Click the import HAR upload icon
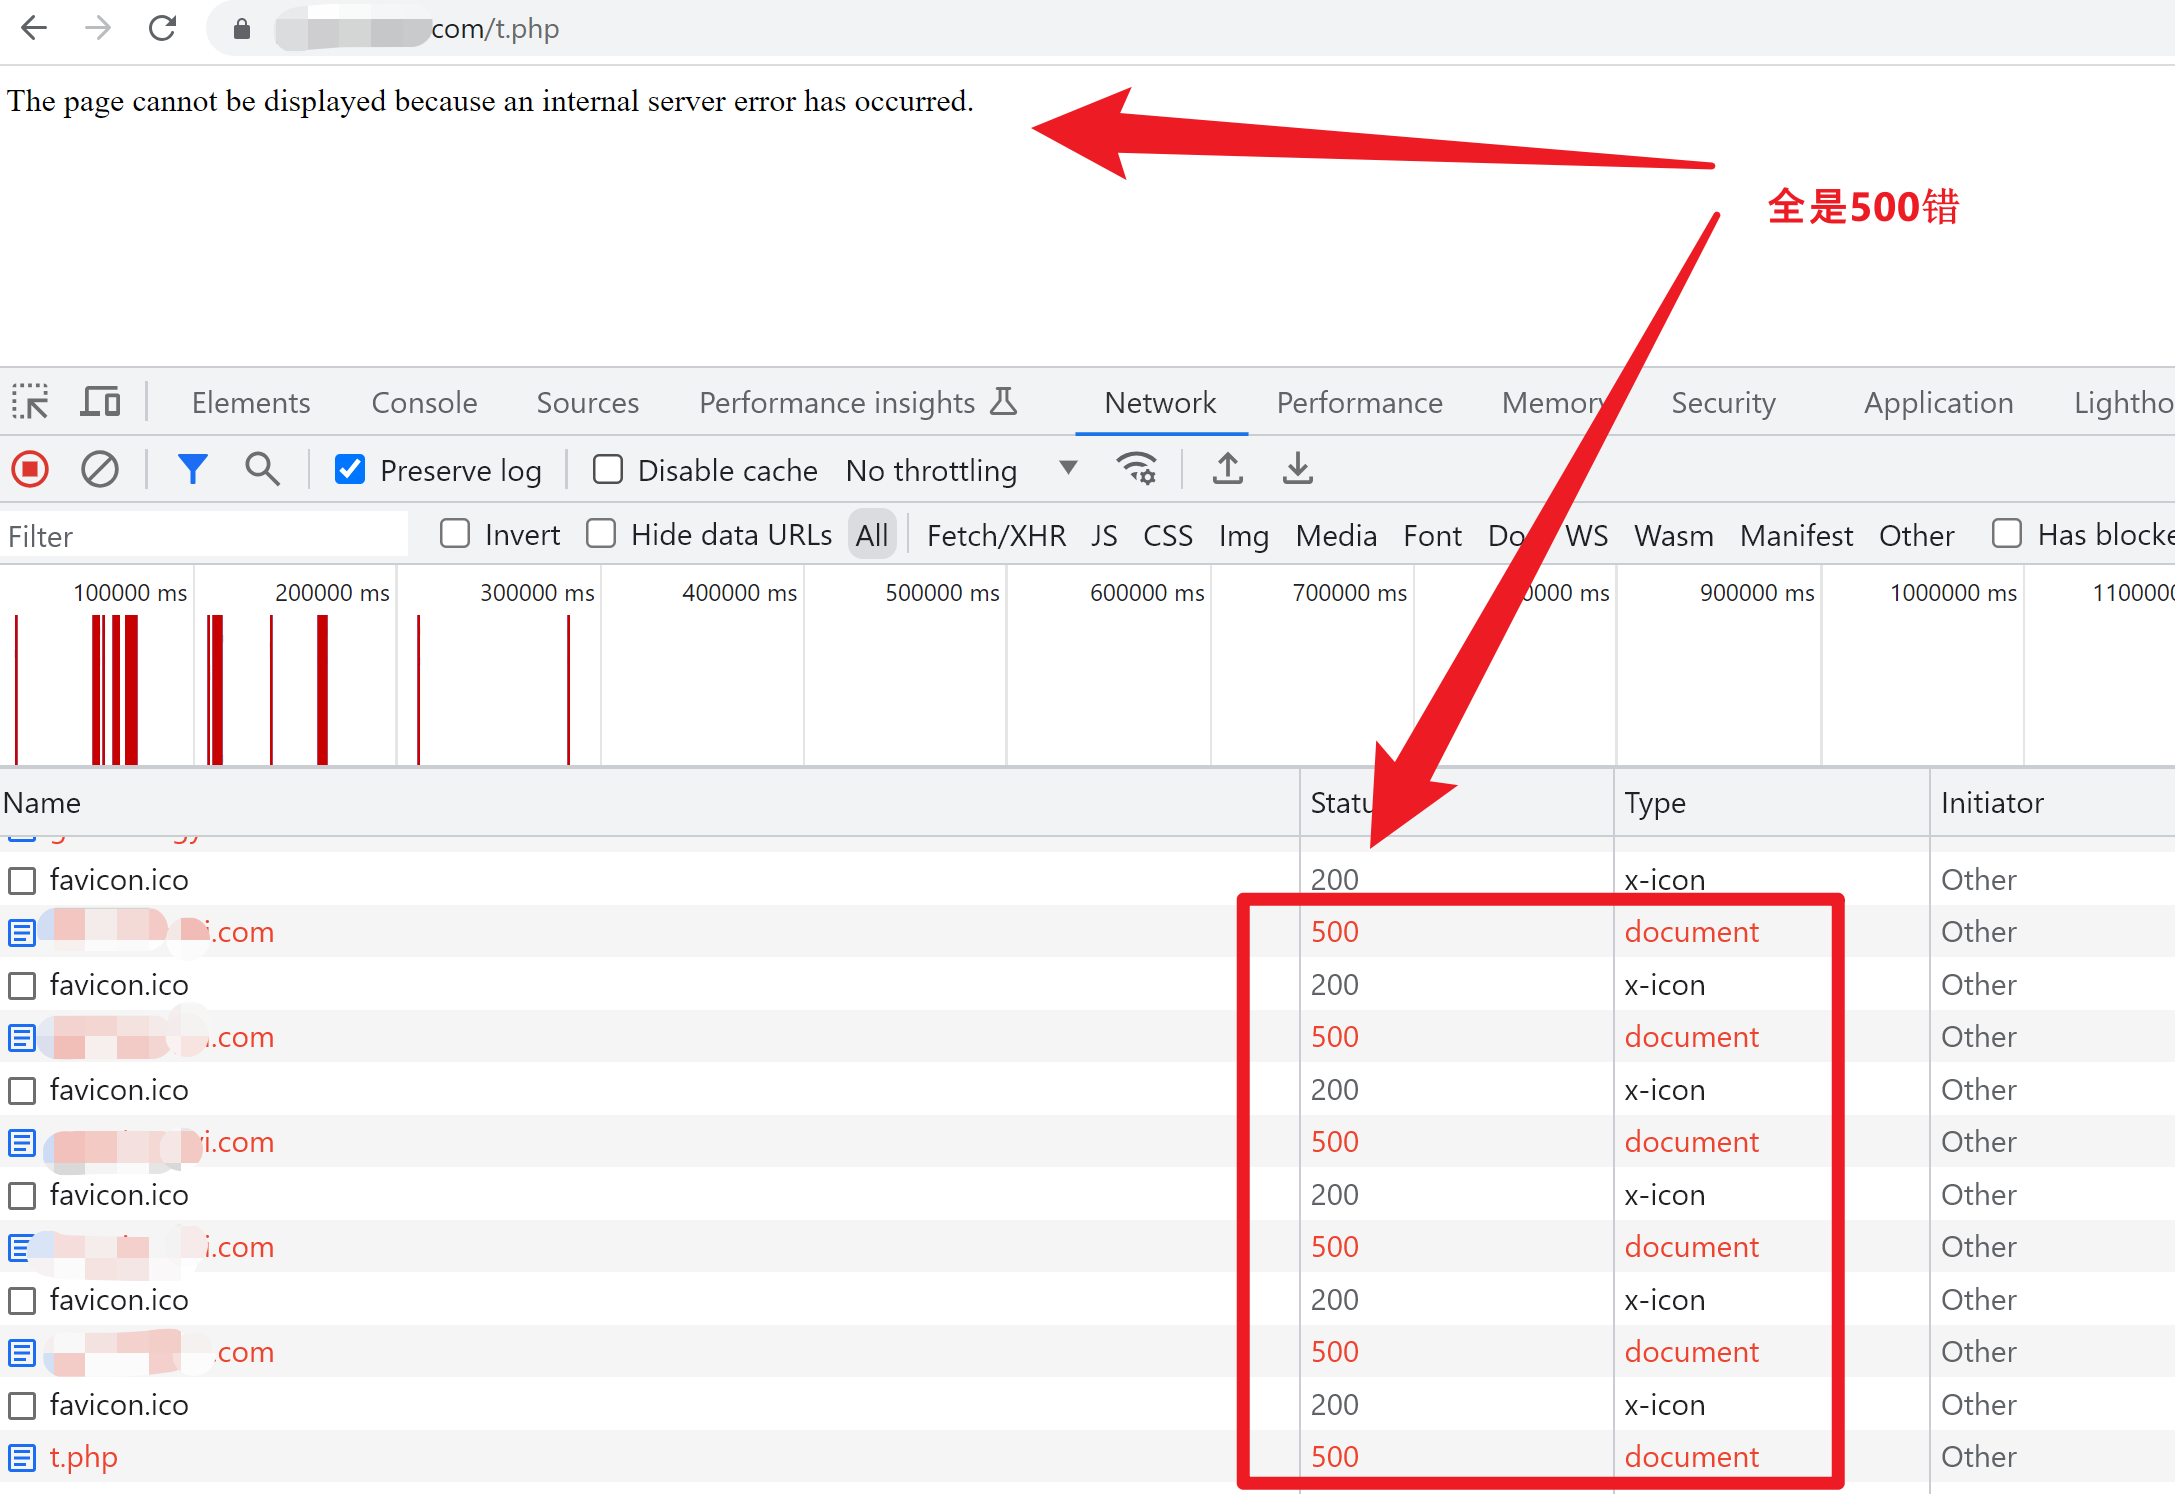Screen dimensions: 2175x1494 (x=1227, y=469)
